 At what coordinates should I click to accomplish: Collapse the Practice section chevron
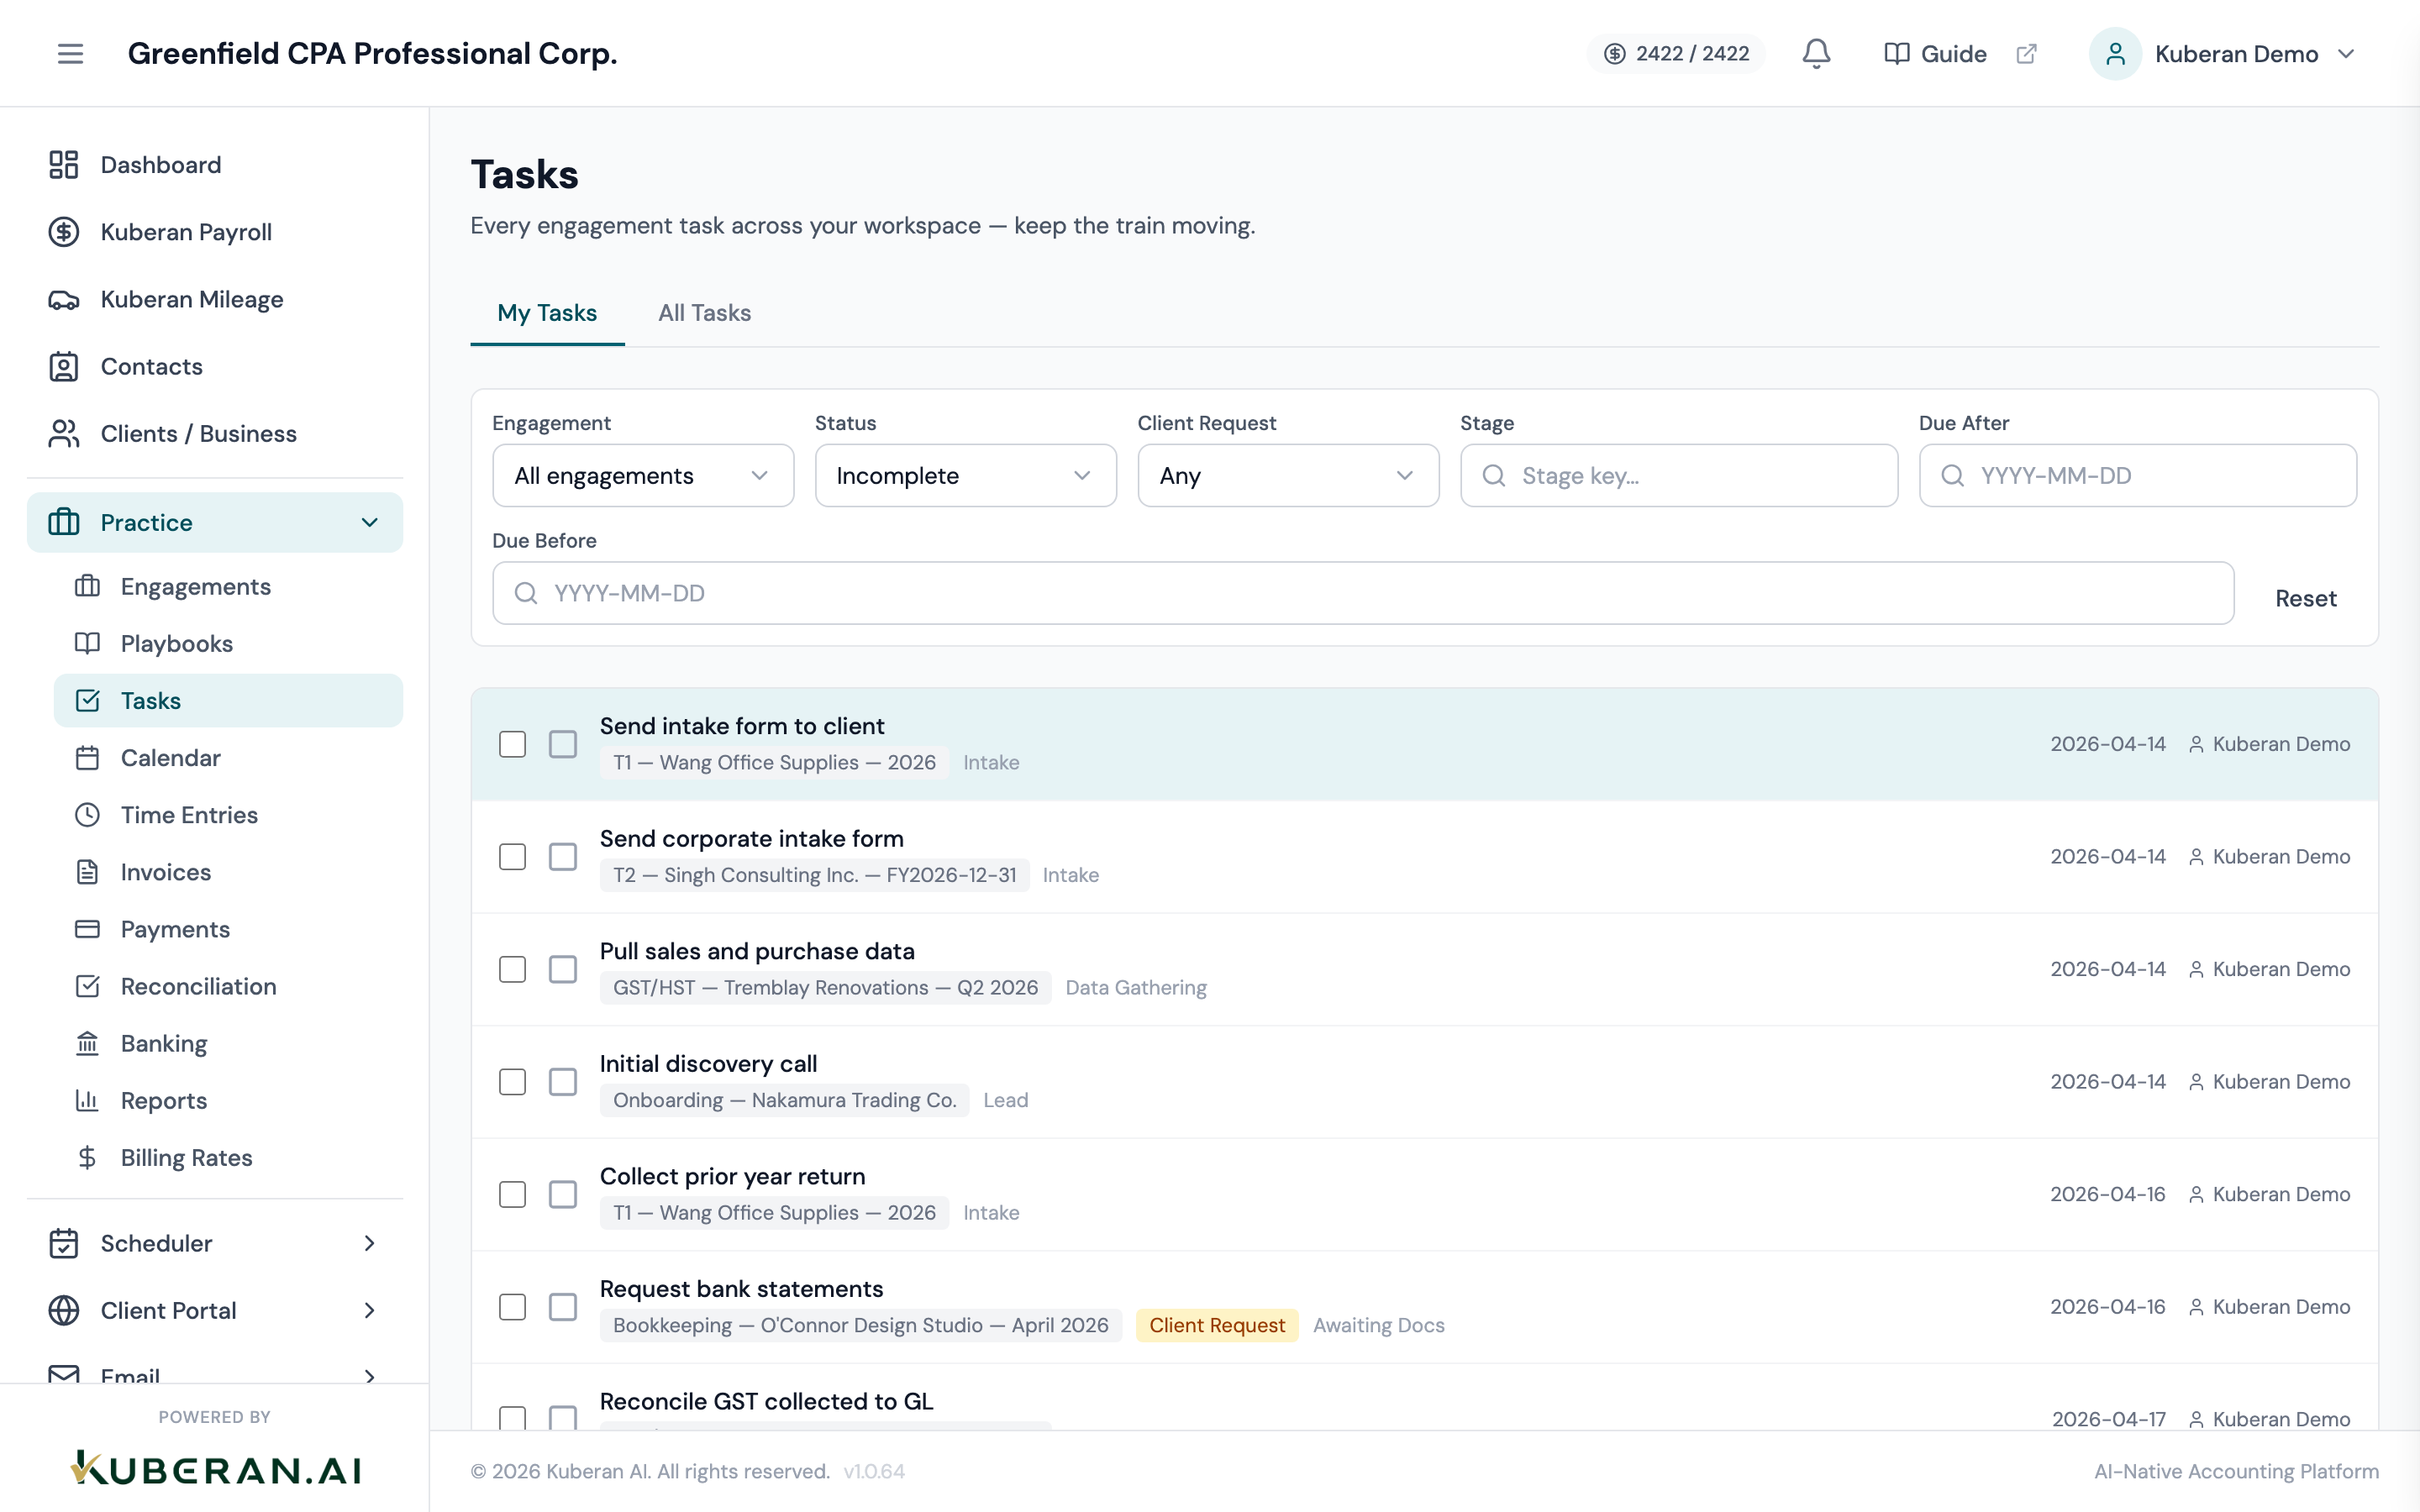[370, 522]
